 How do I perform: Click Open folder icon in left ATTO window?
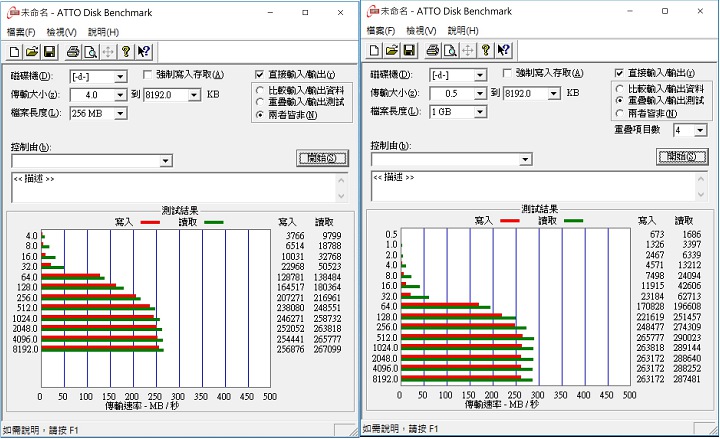tap(32, 51)
